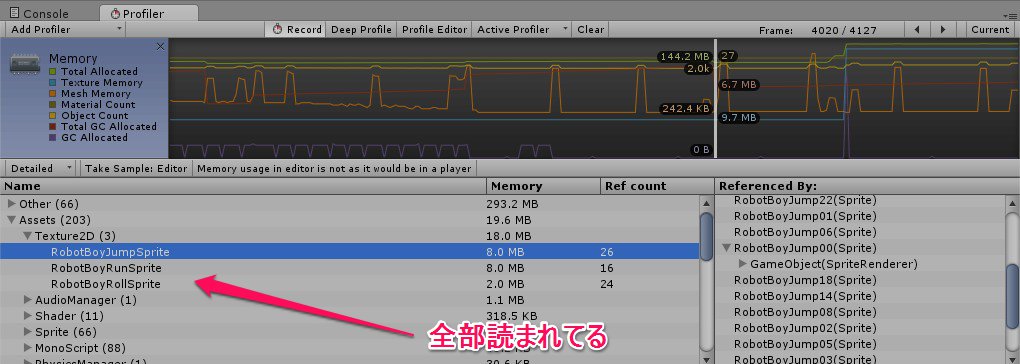This screenshot has height=364, width=1020.
Task: Expand the Other (66) group
Action: 12,204
